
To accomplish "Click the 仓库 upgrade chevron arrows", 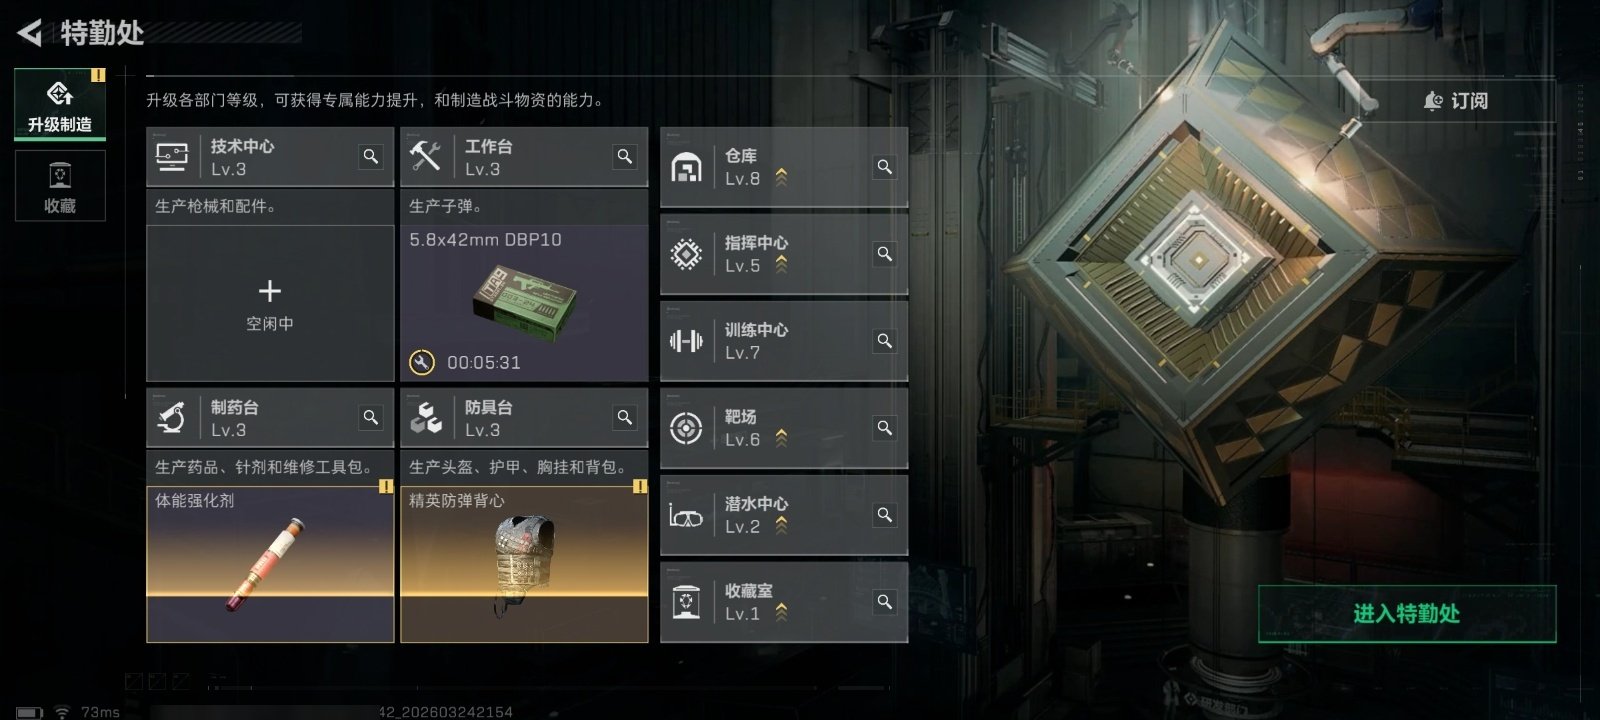I will [781, 178].
